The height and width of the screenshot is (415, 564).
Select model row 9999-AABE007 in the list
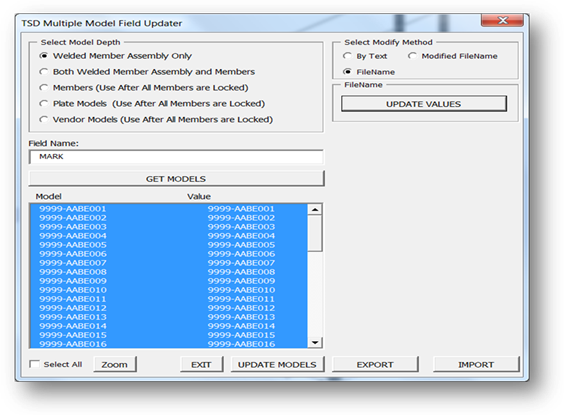[x=169, y=263]
